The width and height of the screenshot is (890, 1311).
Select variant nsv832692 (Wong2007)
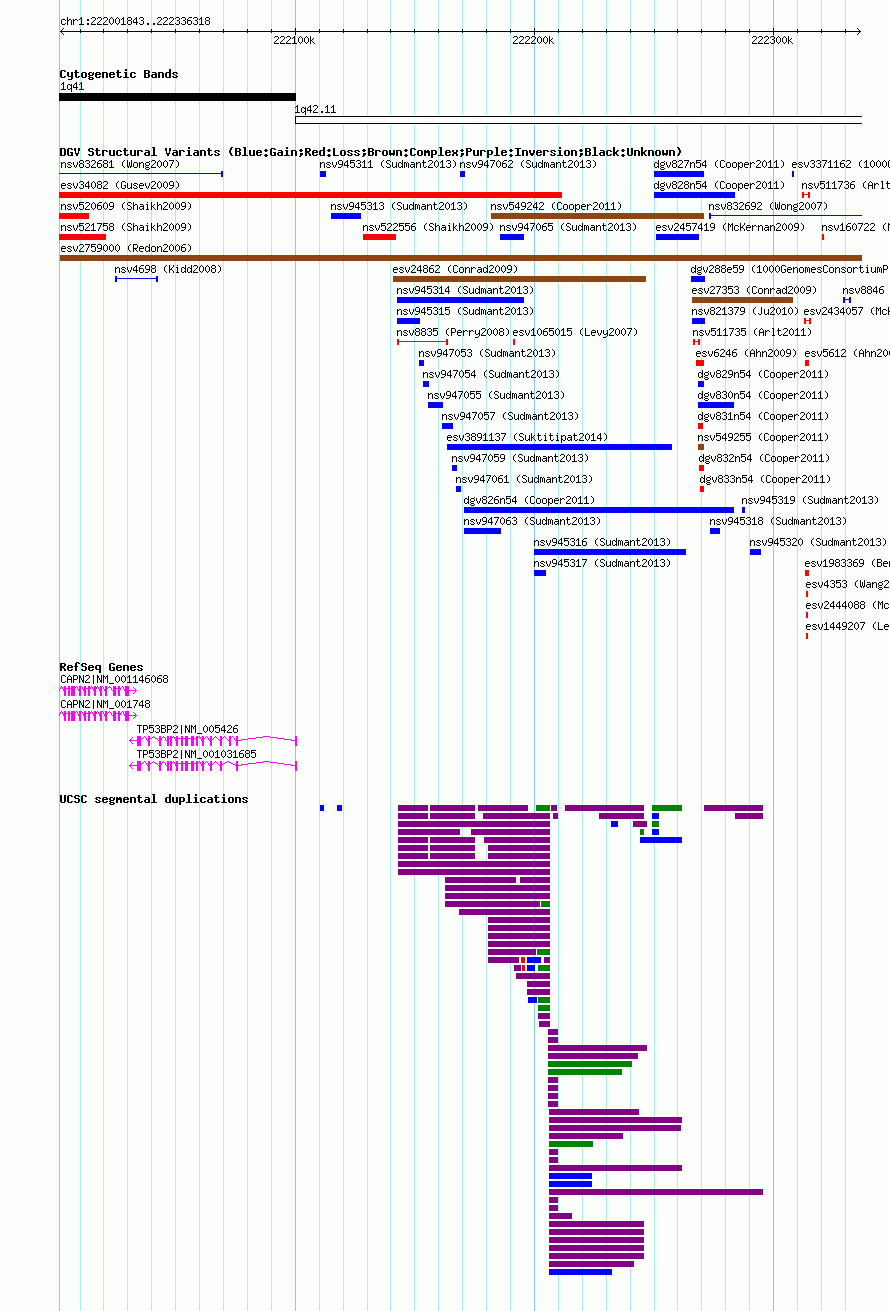point(768,206)
